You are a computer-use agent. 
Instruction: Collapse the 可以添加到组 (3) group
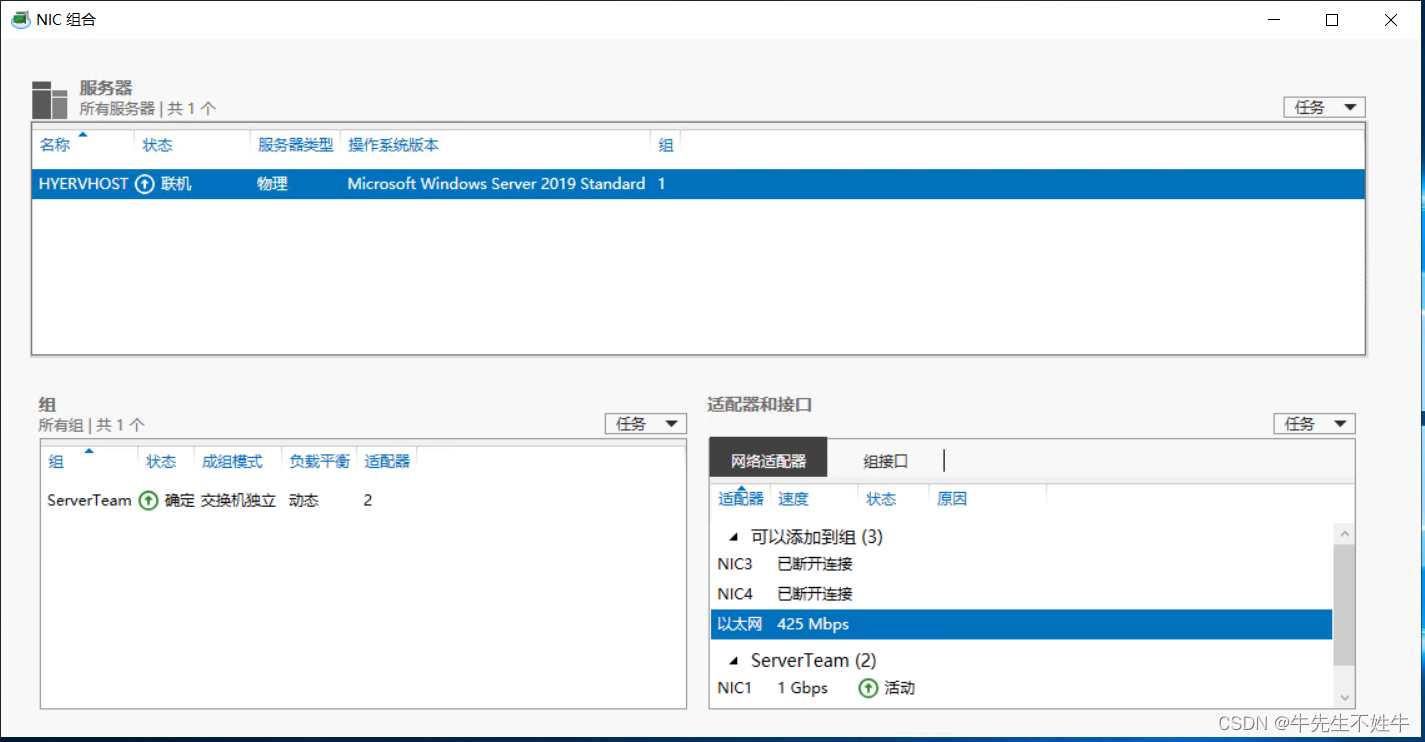click(735, 537)
